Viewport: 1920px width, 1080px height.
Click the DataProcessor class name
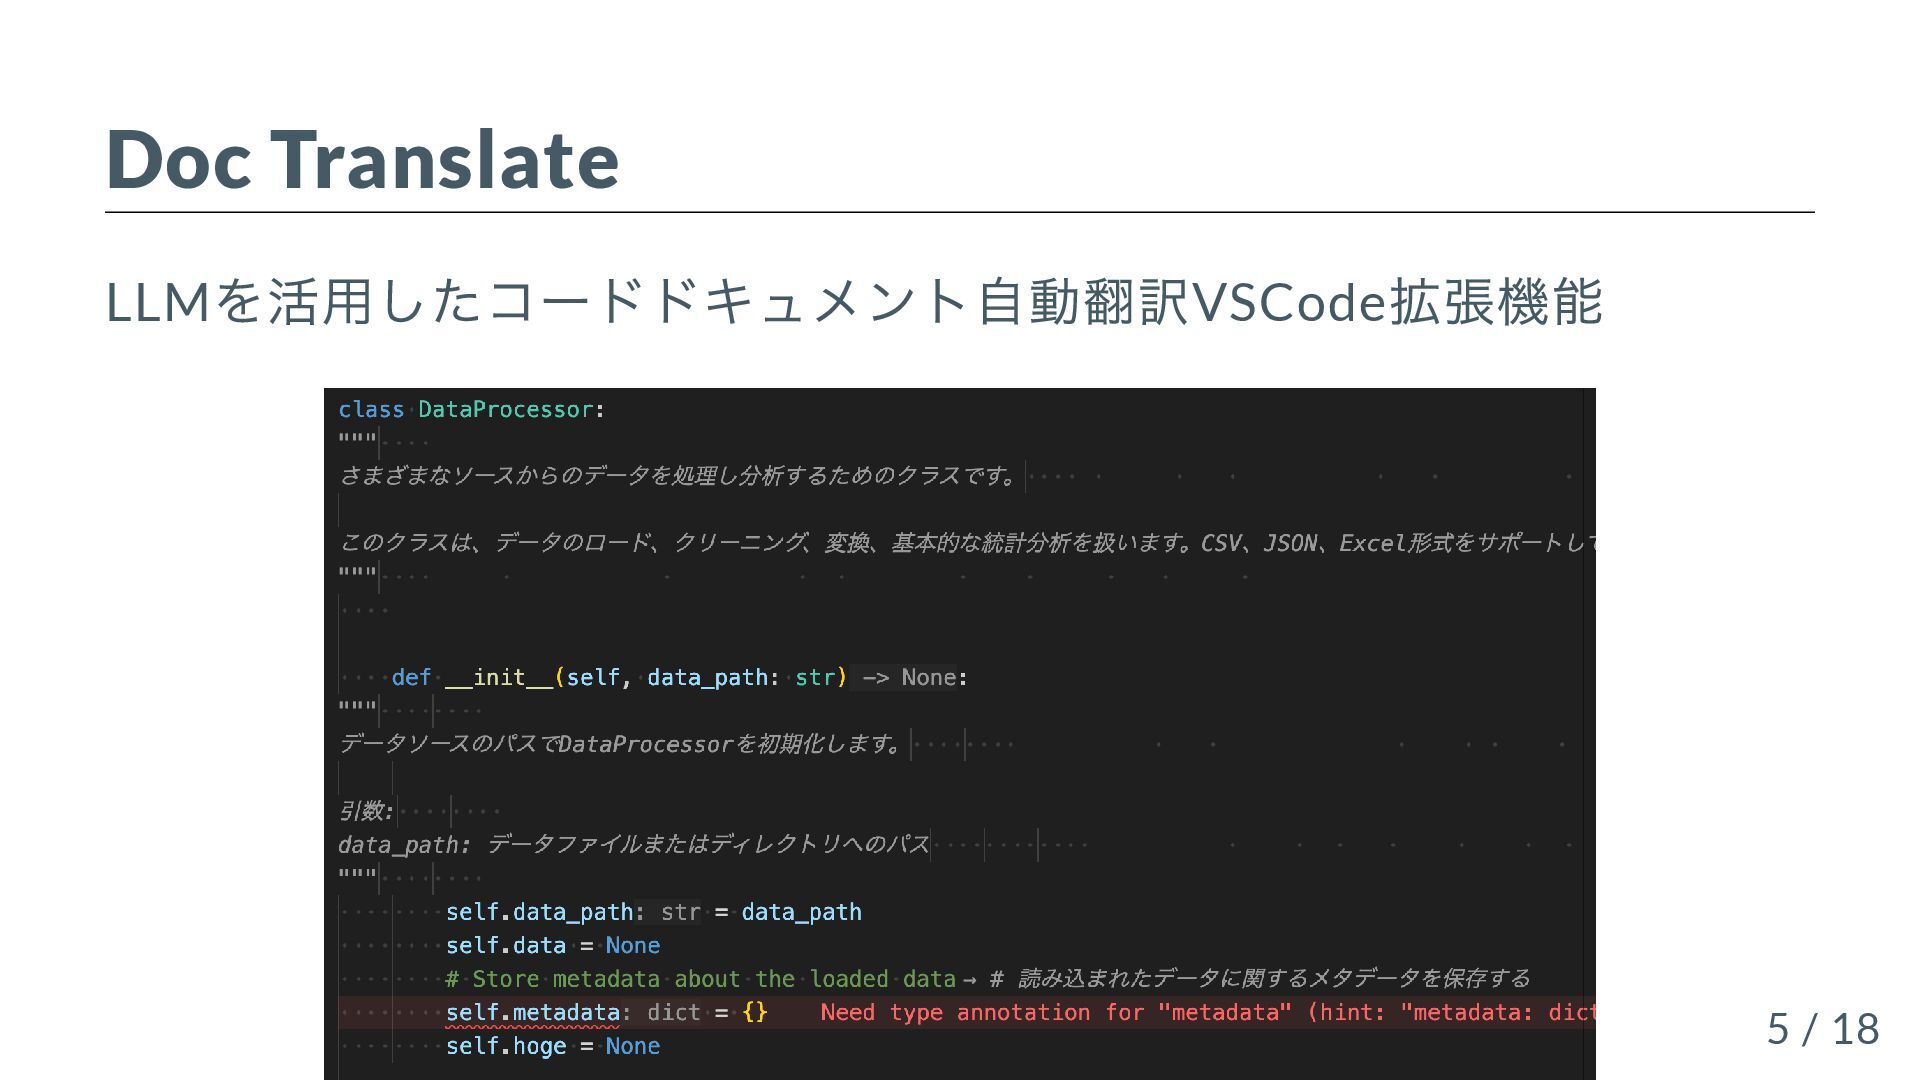tap(506, 410)
